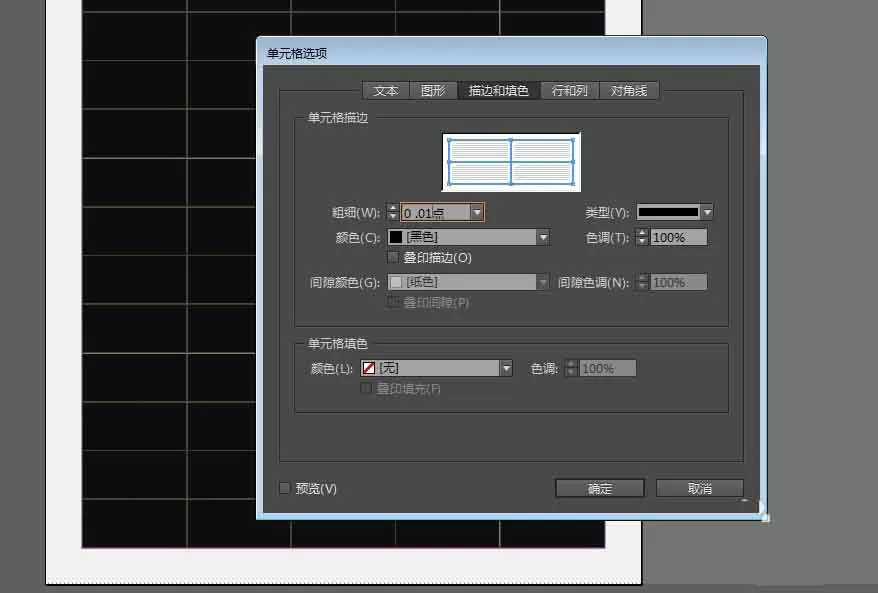Viewport: 878px width, 593px height.
Task: Click the tint (色调) stepper arrows
Action: [x=642, y=237]
